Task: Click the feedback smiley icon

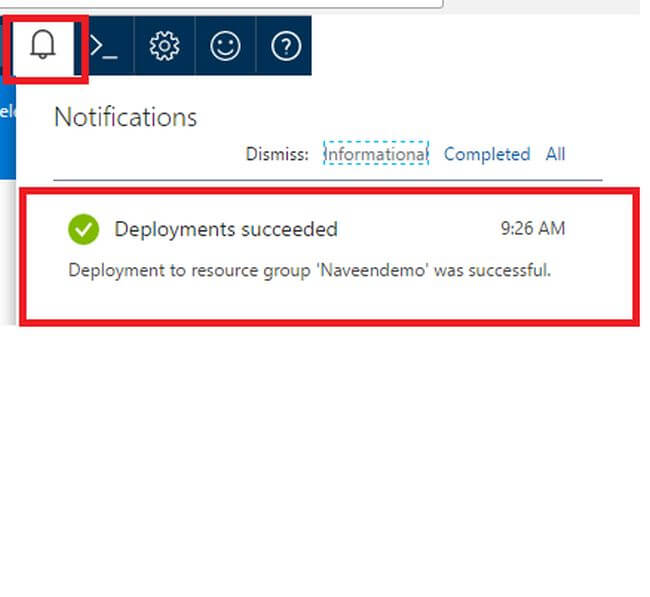Action: (225, 46)
